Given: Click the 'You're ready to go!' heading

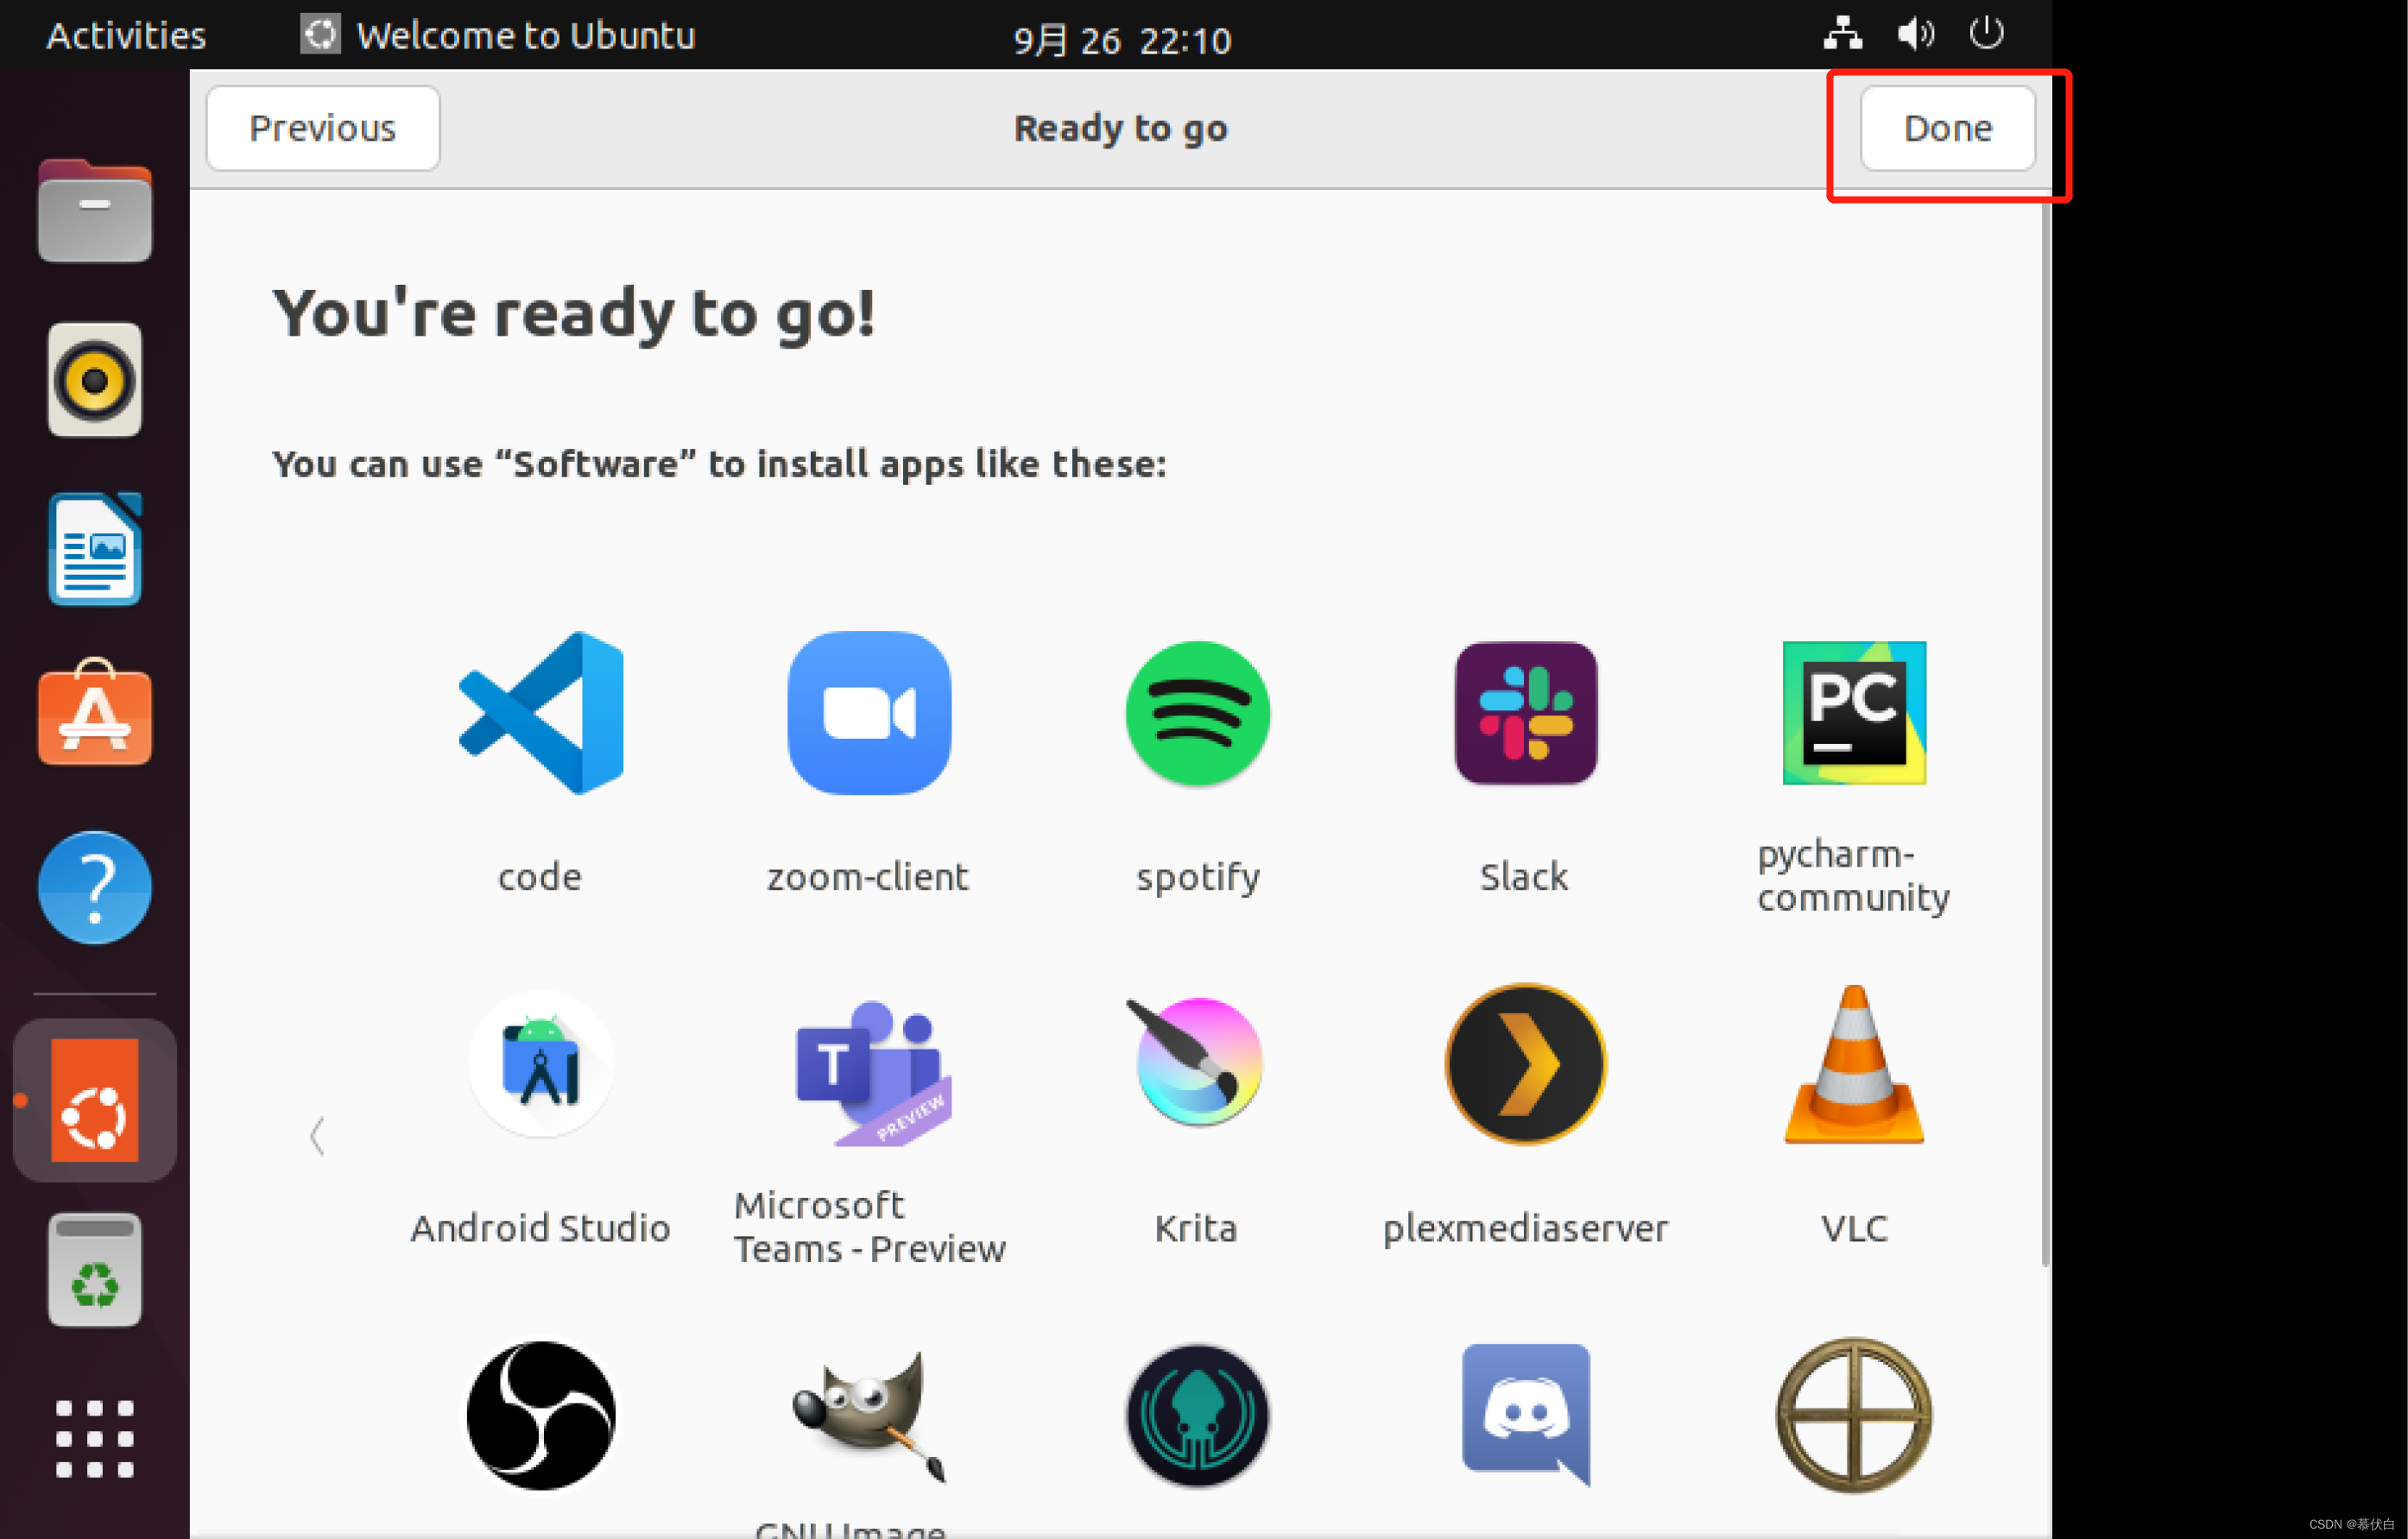Looking at the screenshot, I should point(574,314).
